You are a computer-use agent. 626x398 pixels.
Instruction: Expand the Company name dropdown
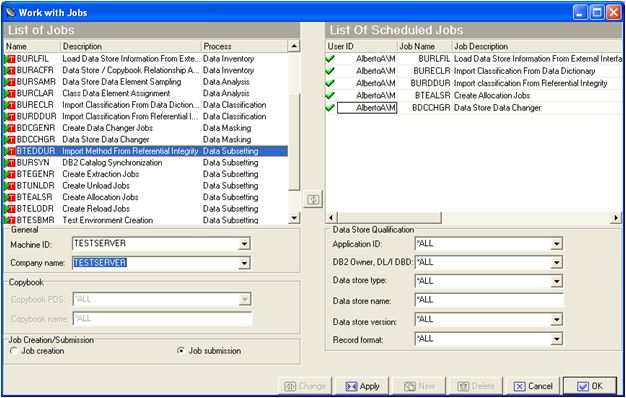click(244, 263)
